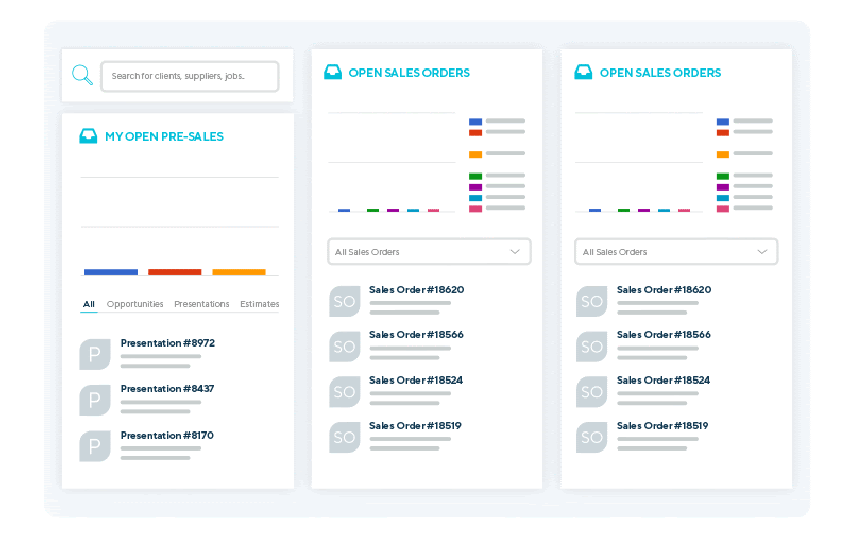Screen dimensions: 850x536
Task: Open the My Open Pre-Sales heading
Action: (164, 137)
